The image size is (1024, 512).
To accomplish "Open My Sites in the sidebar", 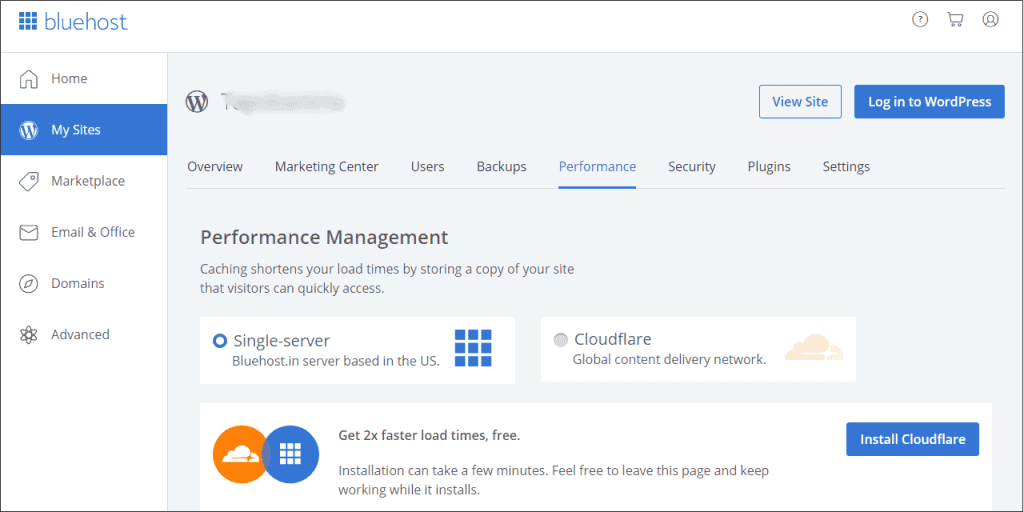I will tap(84, 129).
